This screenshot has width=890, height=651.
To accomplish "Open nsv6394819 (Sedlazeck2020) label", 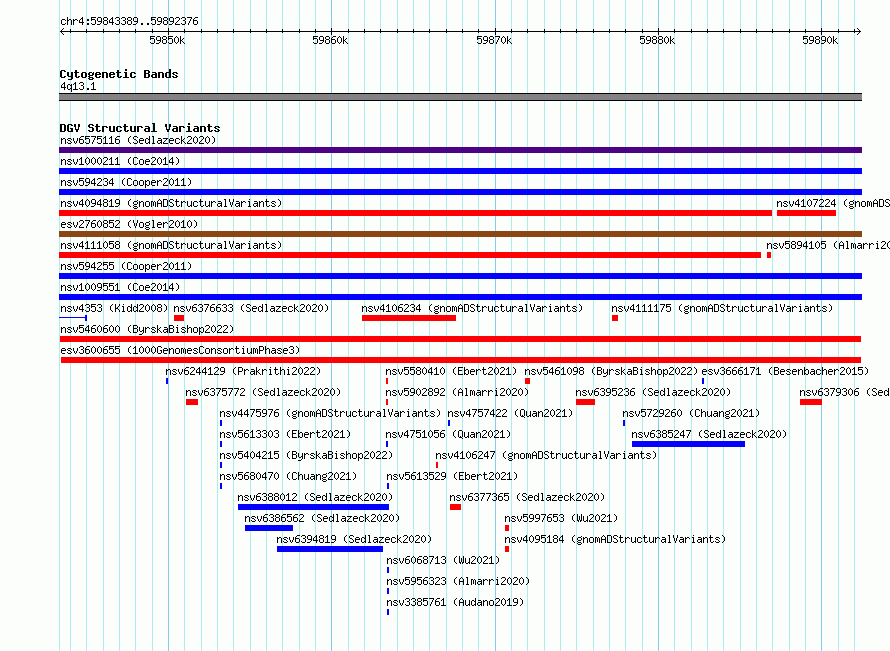I will coord(354,539).
